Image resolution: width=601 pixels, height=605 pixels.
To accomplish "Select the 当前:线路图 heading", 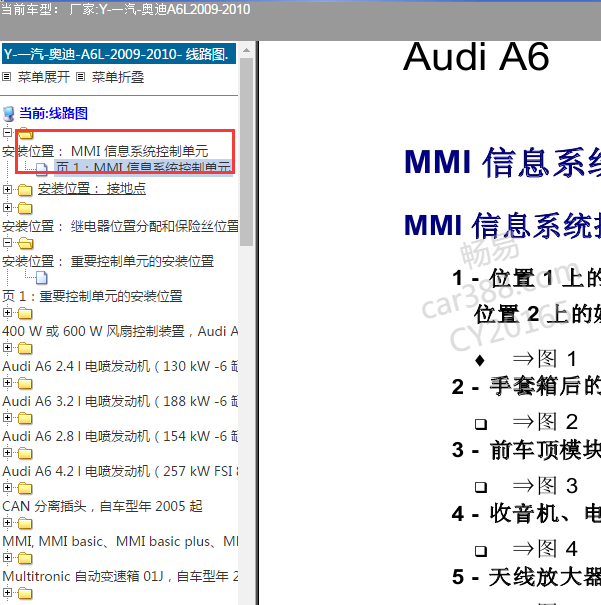I will [x=53, y=113].
